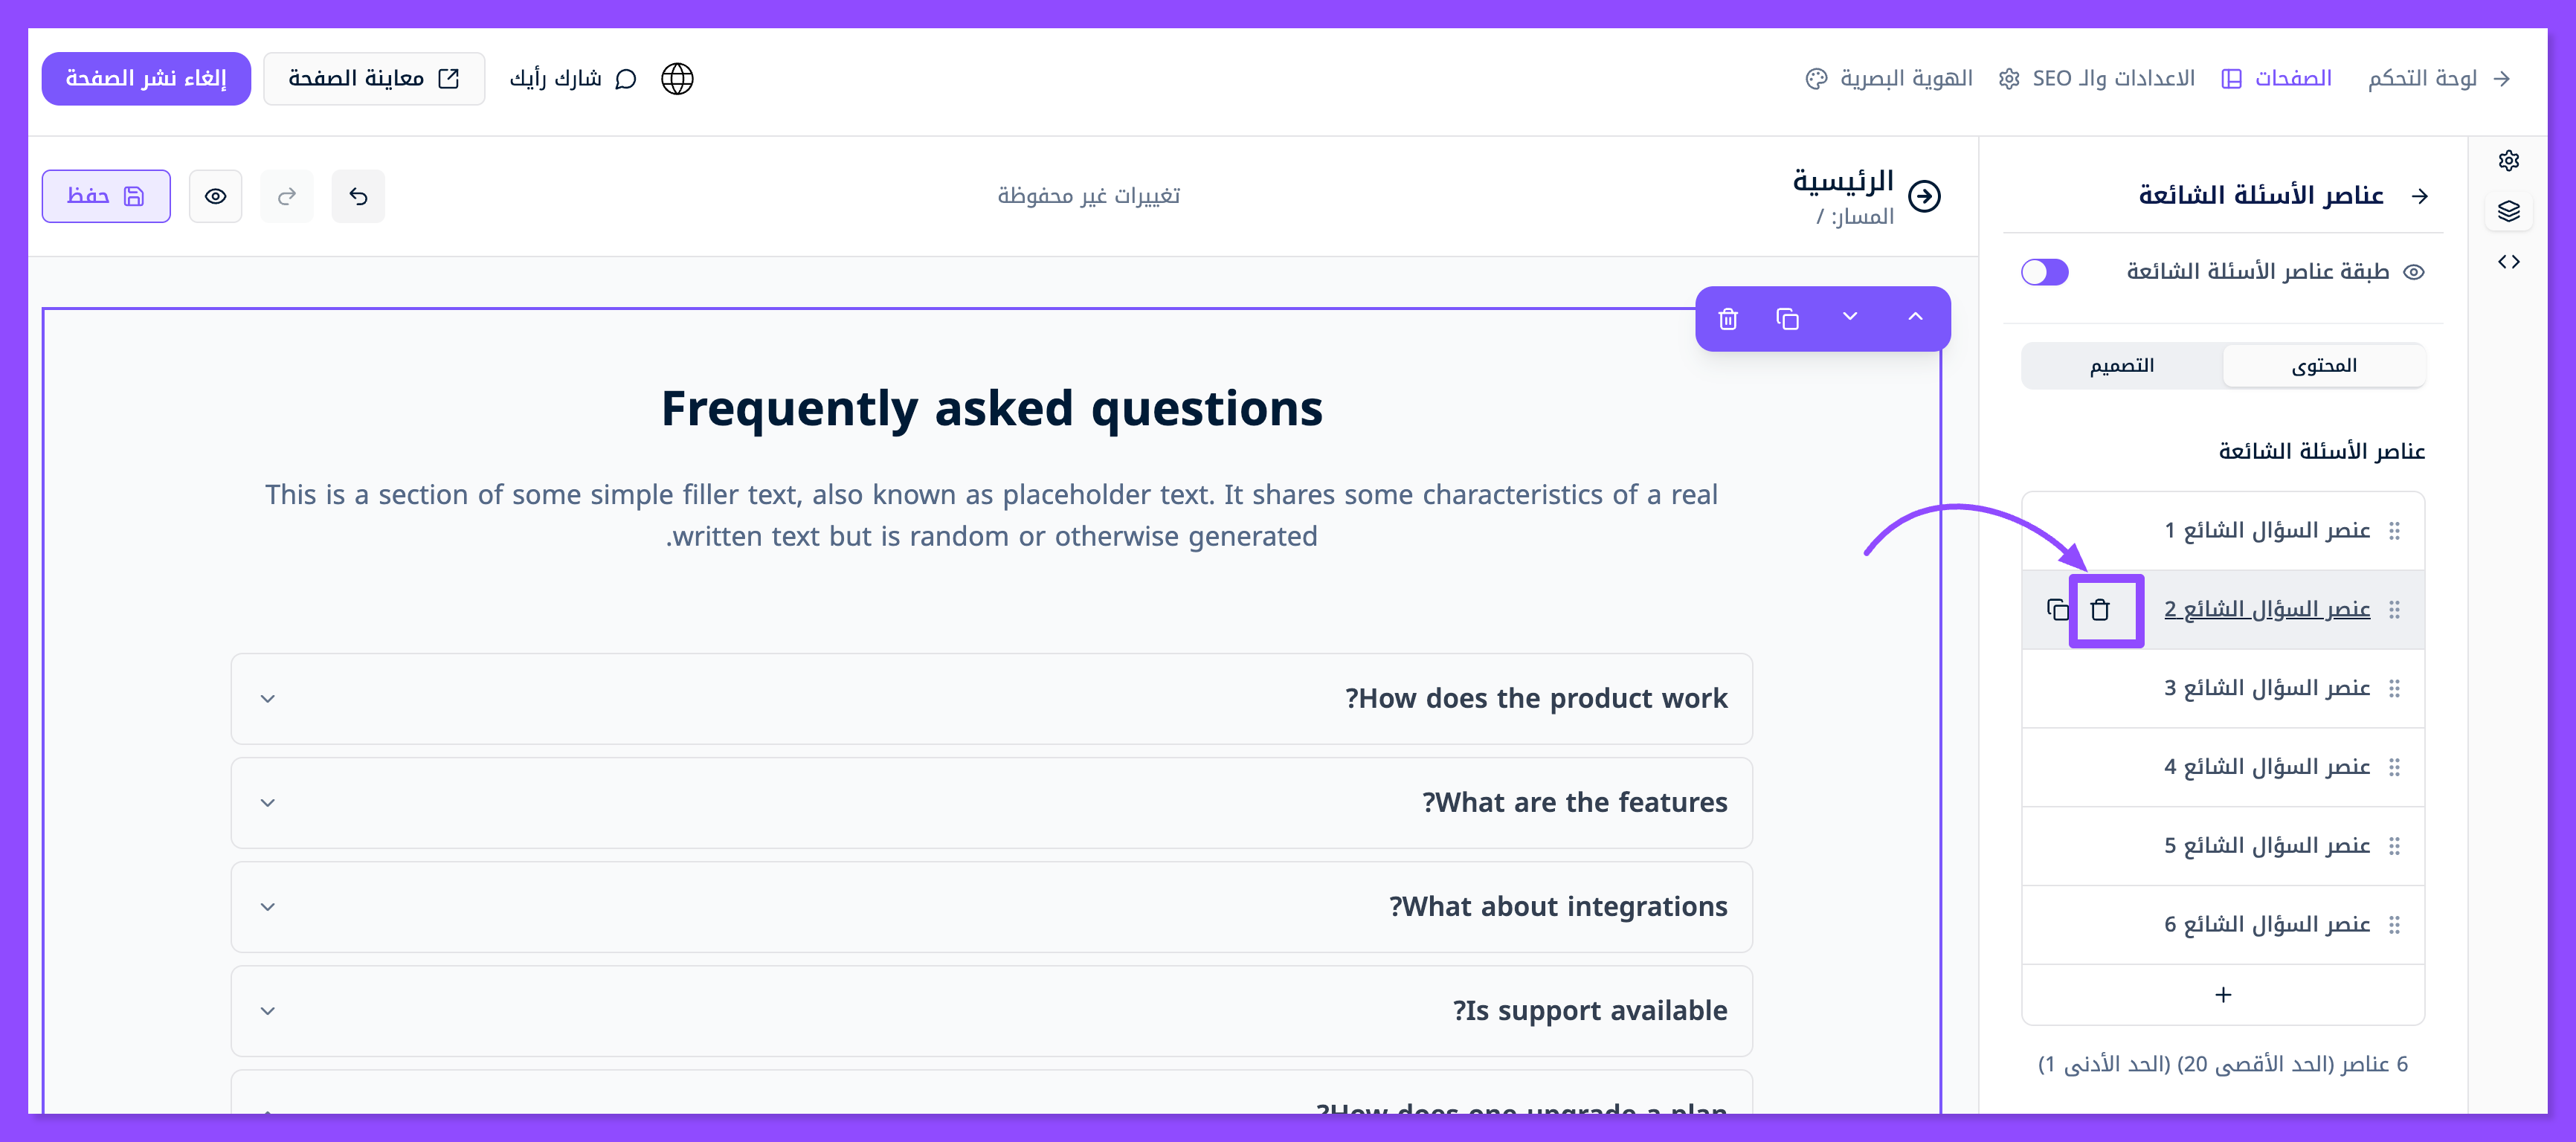Open the code brackets icon in the right rail
Image resolution: width=2576 pixels, height=1142 pixels.
point(2508,262)
